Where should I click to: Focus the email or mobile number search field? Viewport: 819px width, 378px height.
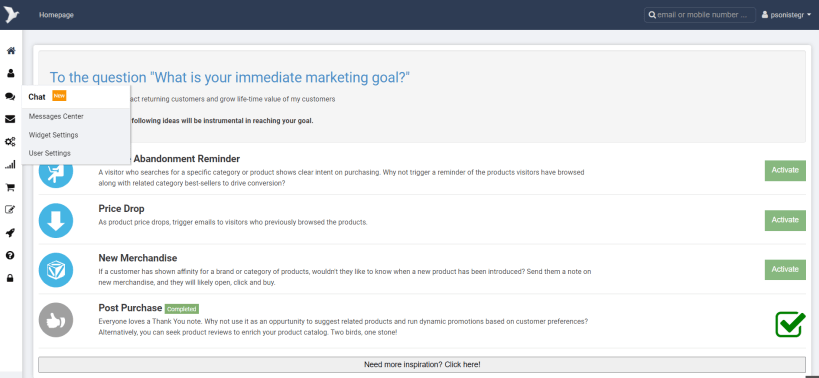click(x=700, y=15)
